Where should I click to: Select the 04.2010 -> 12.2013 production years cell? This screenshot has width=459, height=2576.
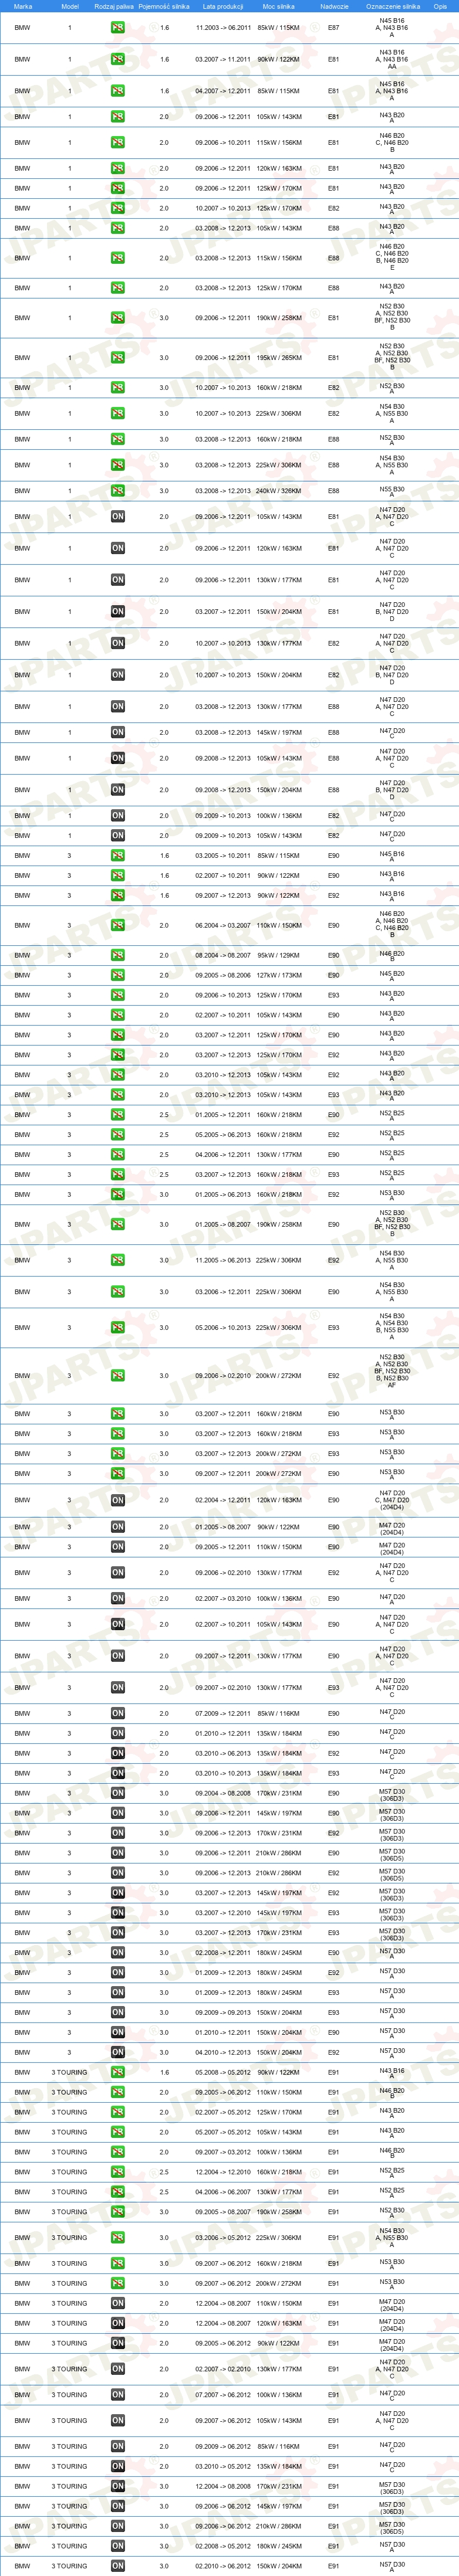click(223, 2053)
